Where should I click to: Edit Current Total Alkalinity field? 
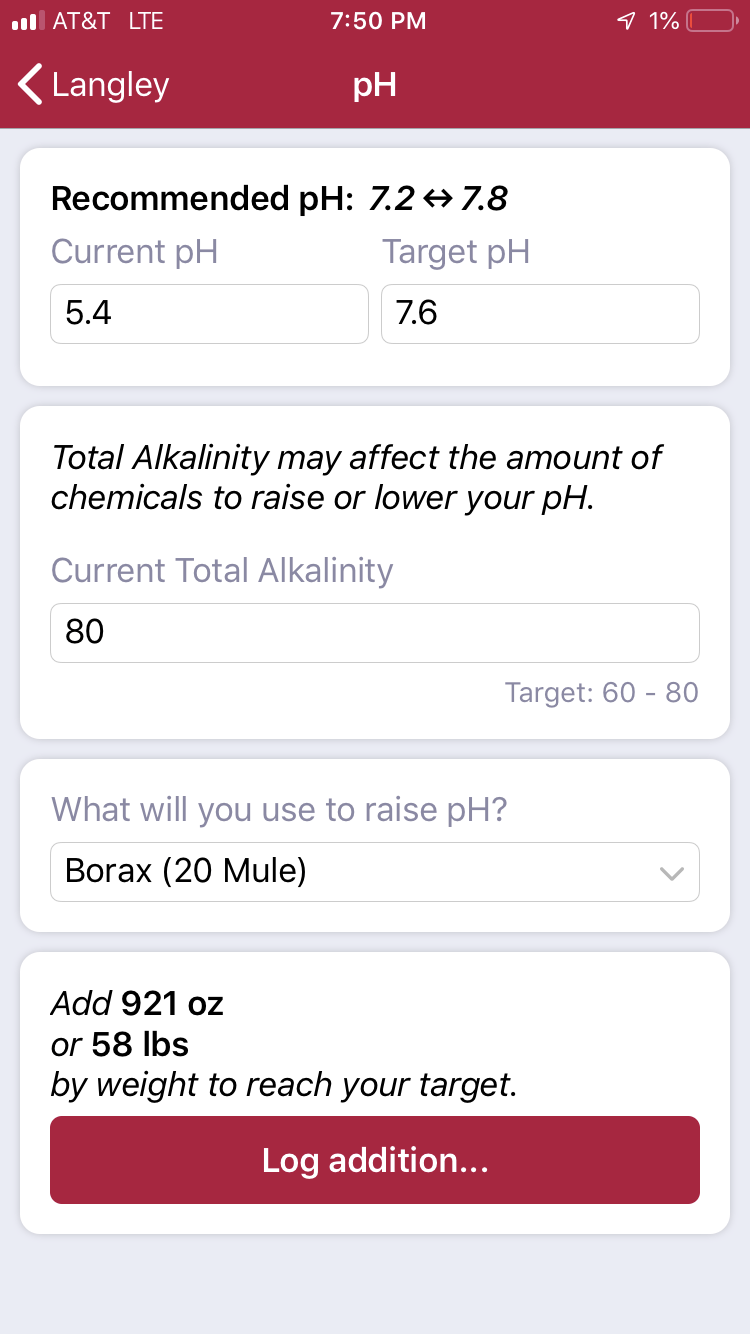point(375,632)
